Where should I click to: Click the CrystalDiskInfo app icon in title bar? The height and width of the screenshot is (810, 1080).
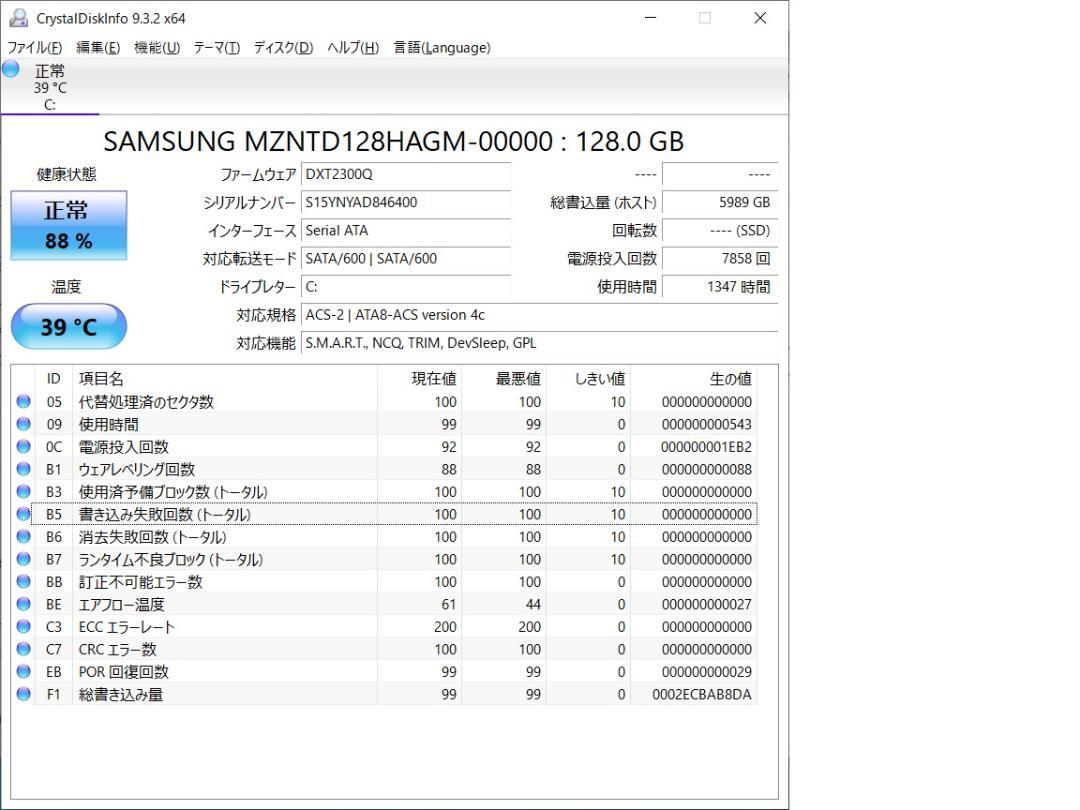pos(19,18)
